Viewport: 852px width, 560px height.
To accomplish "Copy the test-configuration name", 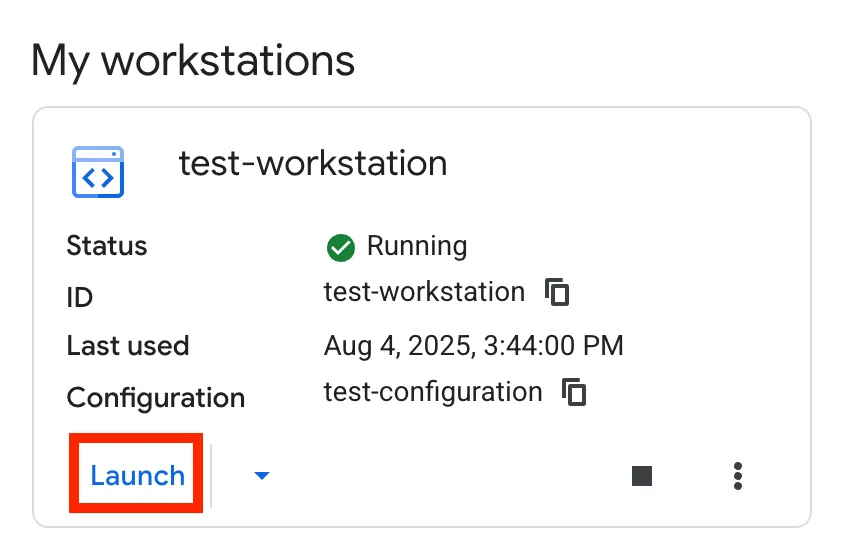I will point(574,392).
